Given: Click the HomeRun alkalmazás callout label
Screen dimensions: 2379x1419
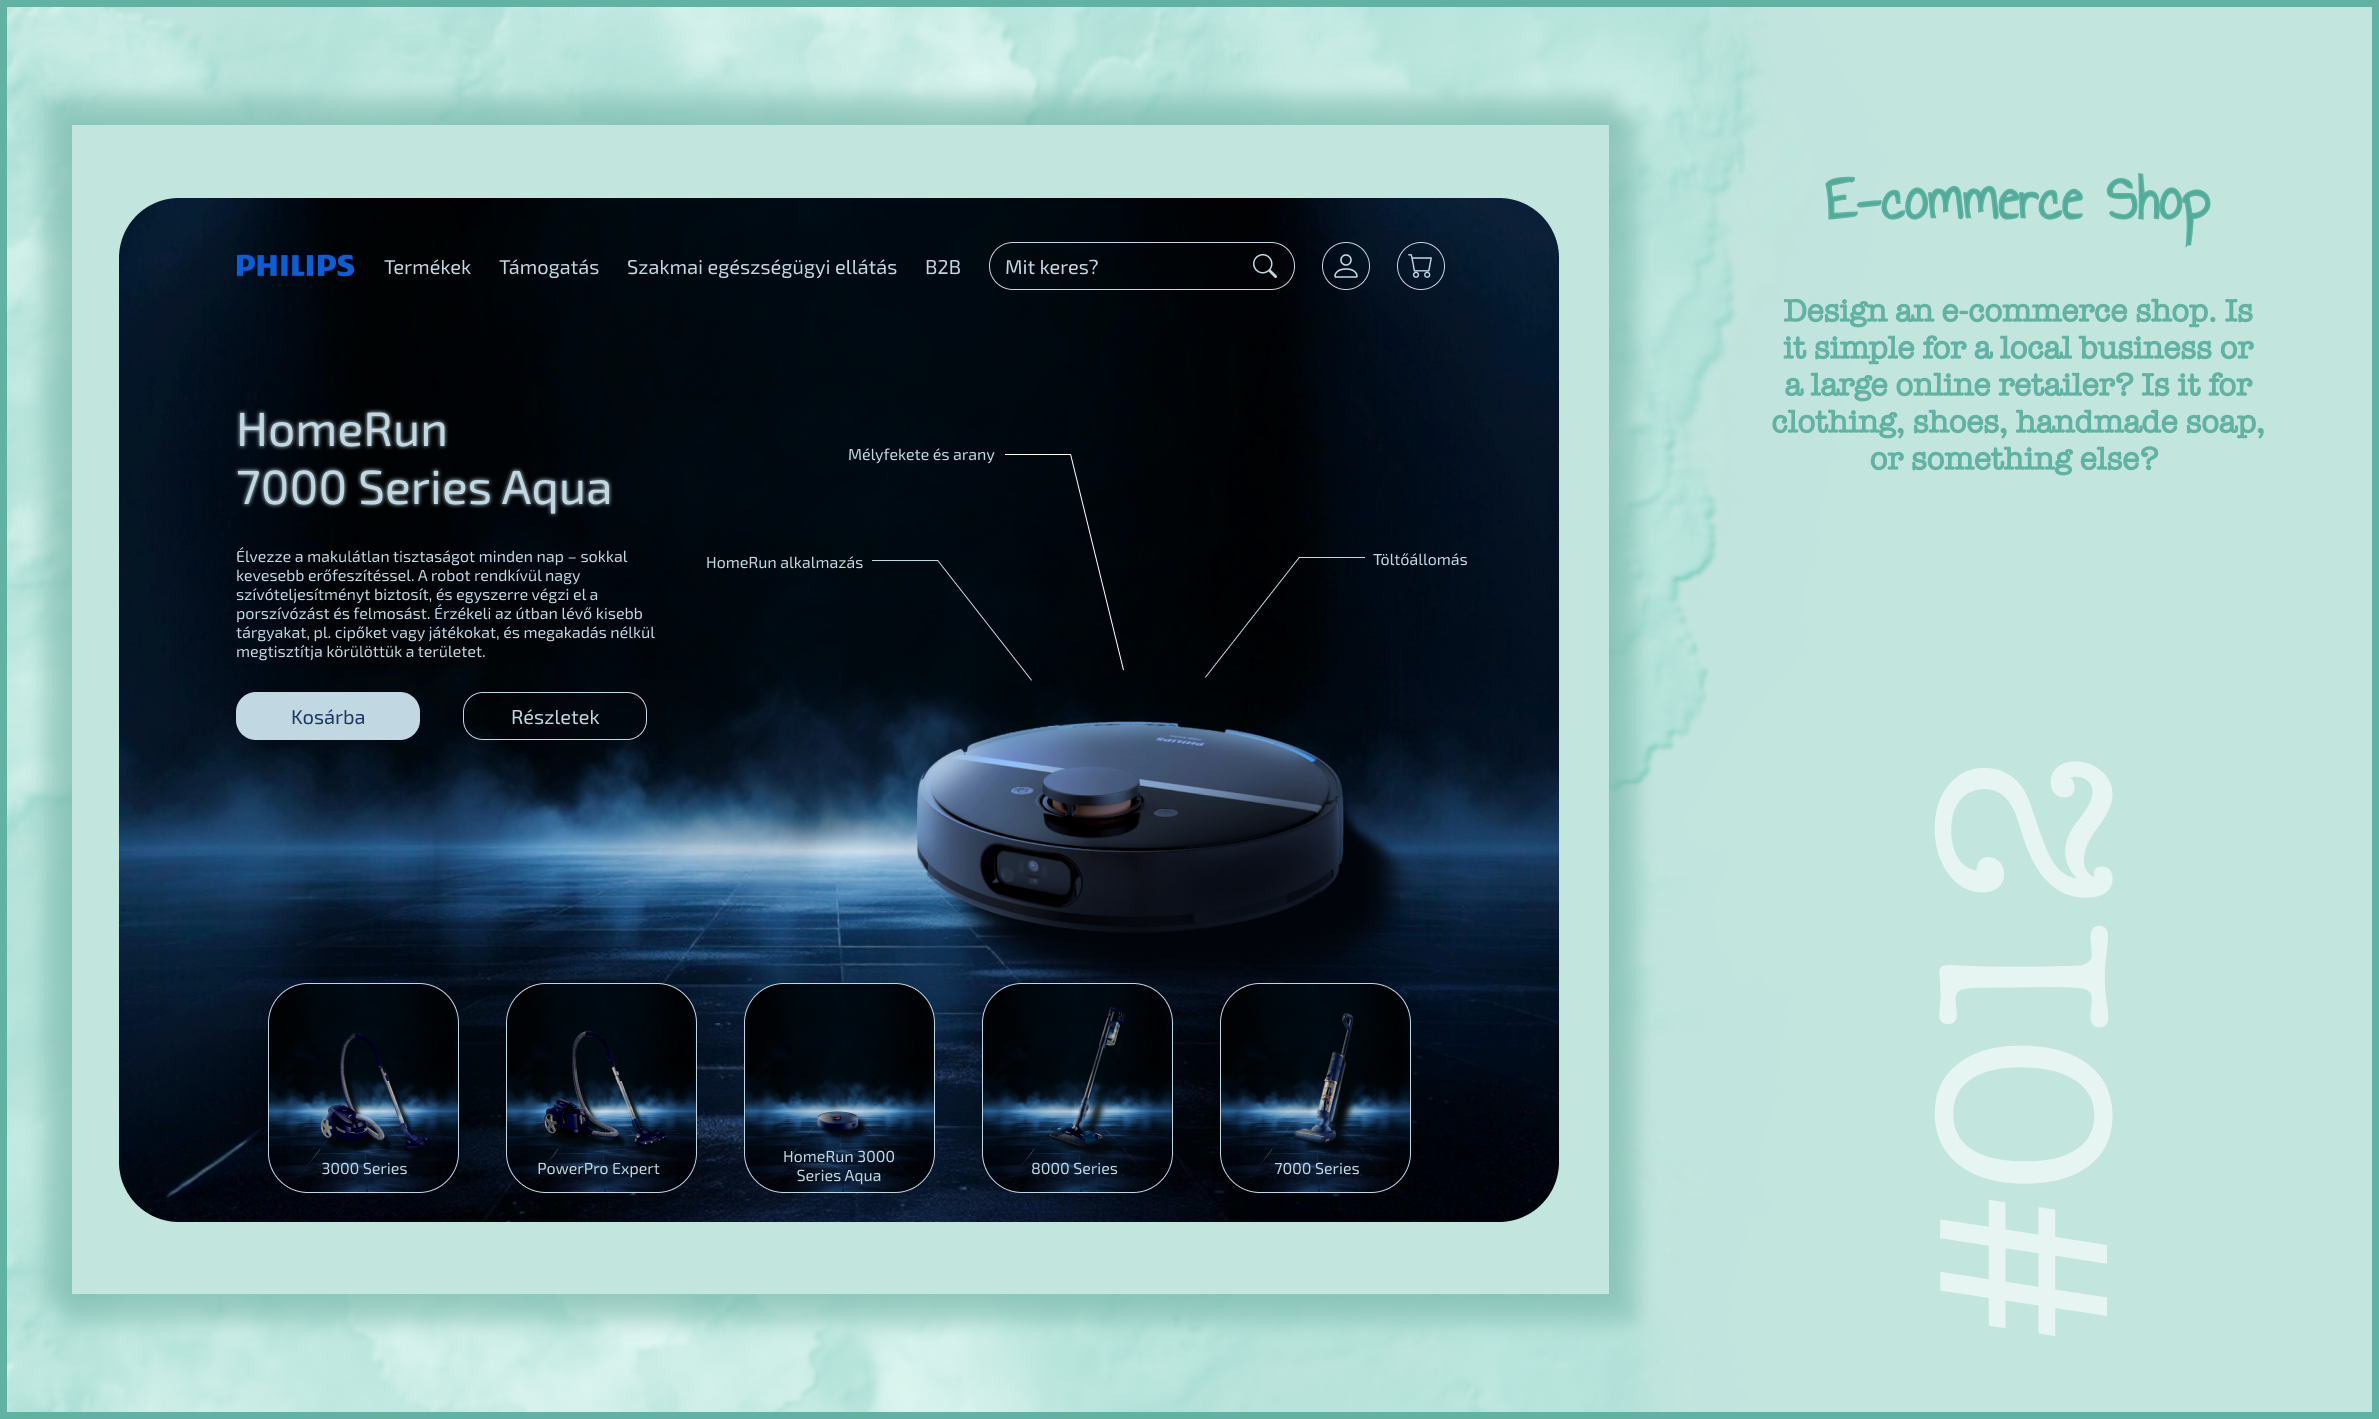Looking at the screenshot, I should click(x=783, y=563).
